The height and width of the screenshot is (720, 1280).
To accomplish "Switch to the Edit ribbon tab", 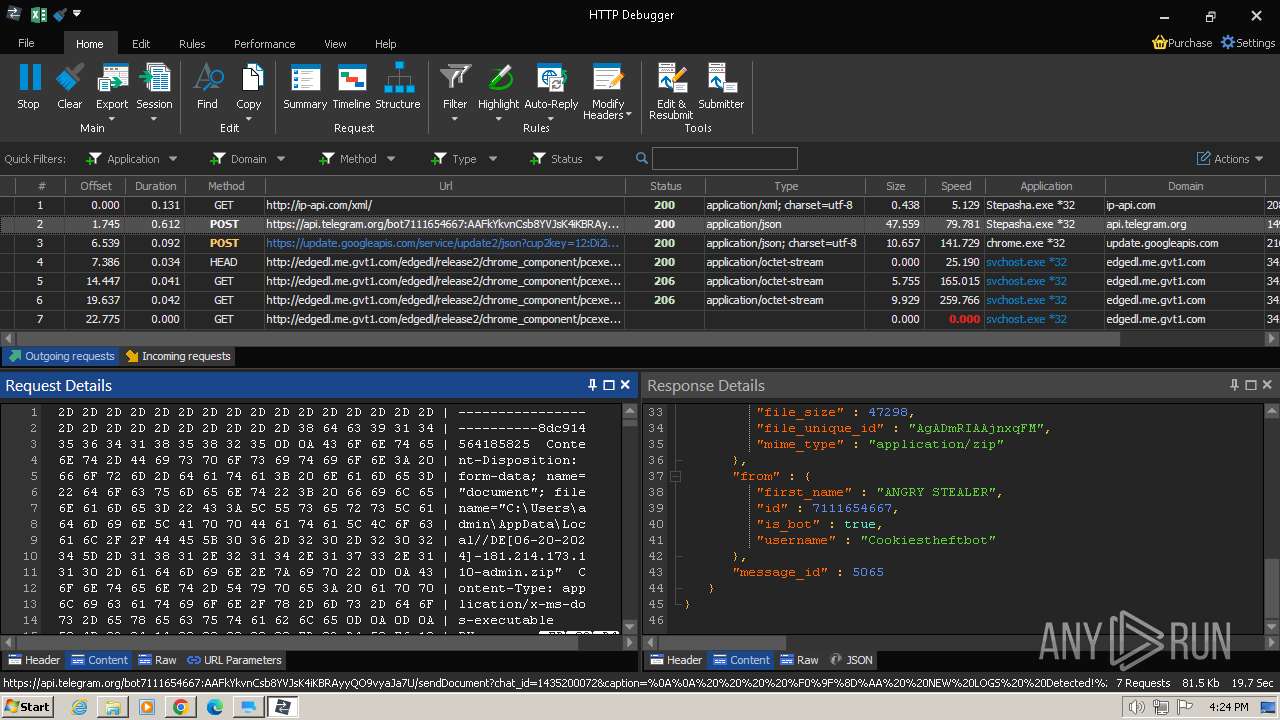I will [x=141, y=44].
